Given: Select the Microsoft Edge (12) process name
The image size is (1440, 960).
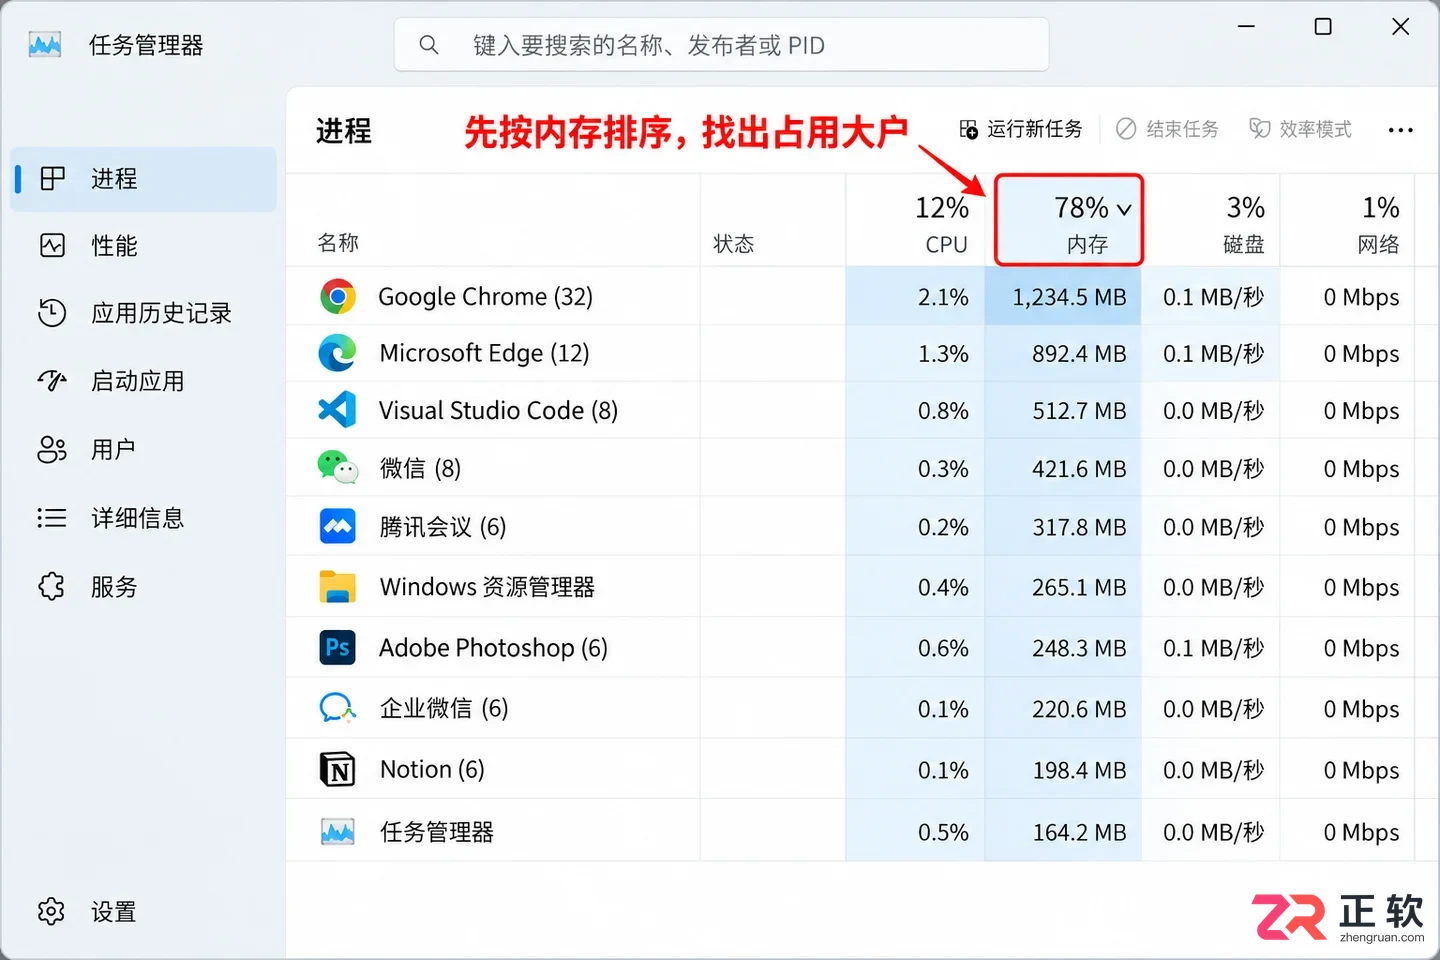Looking at the screenshot, I should (x=484, y=353).
